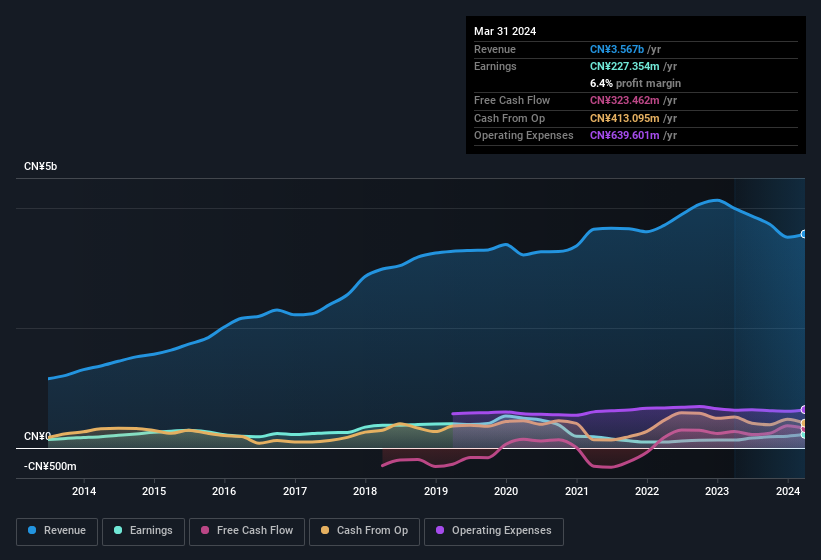821x560 pixels.
Task: Click the Cash From Op legend button
Action: (363, 531)
